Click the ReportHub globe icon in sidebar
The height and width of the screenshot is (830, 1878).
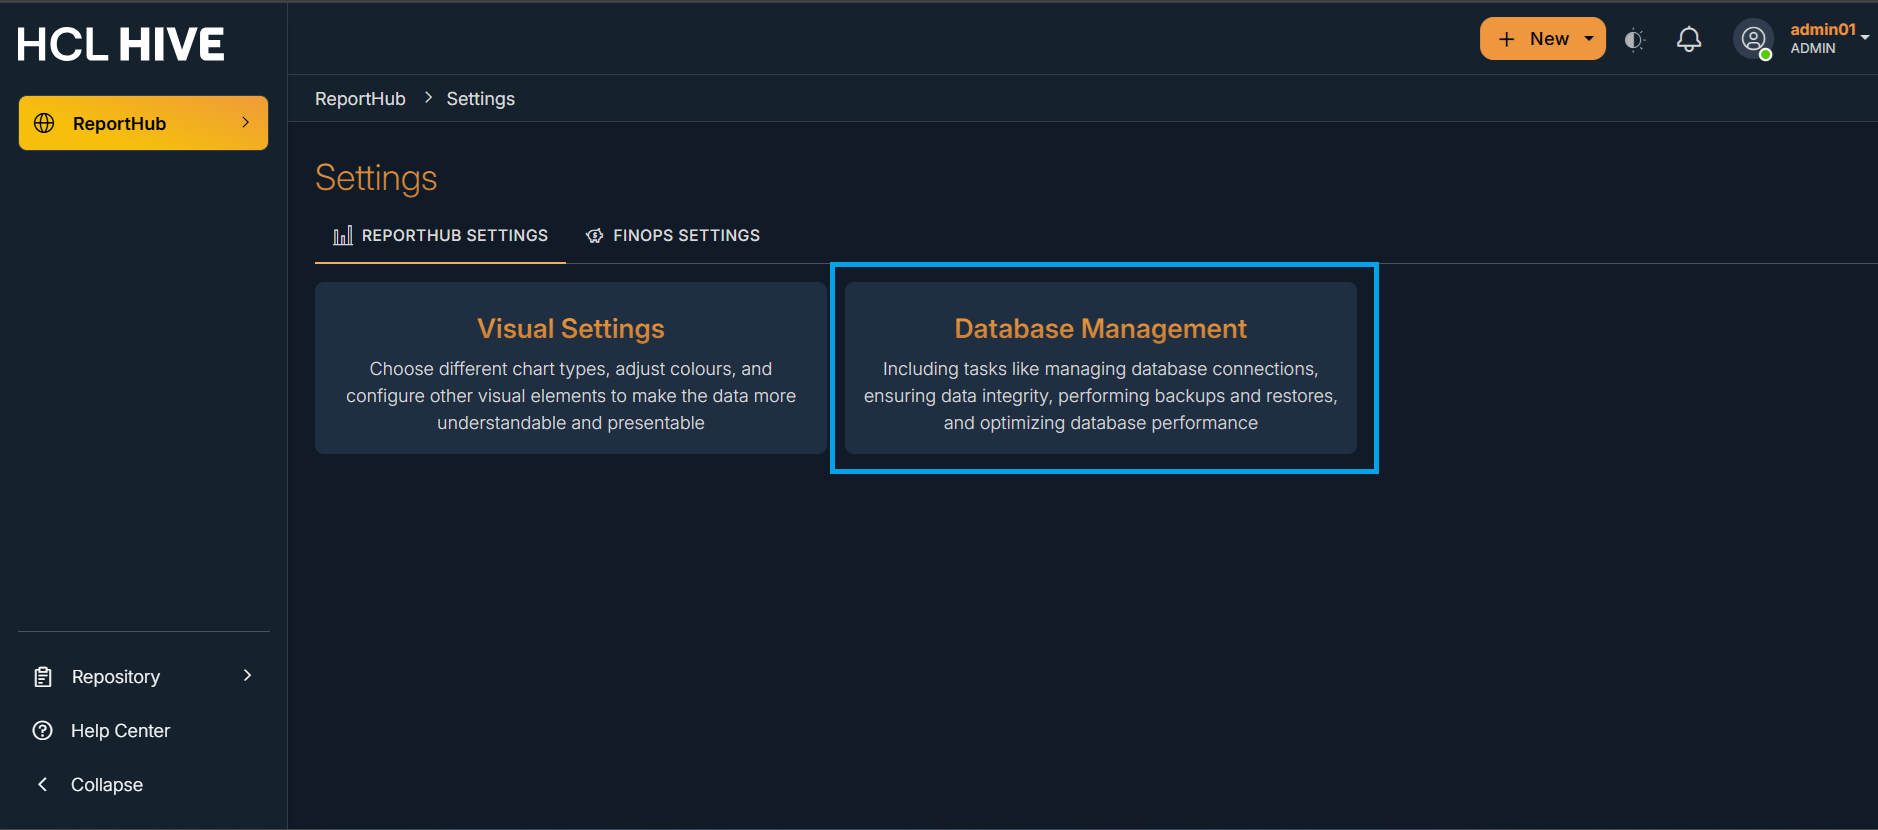coord(44,123)
